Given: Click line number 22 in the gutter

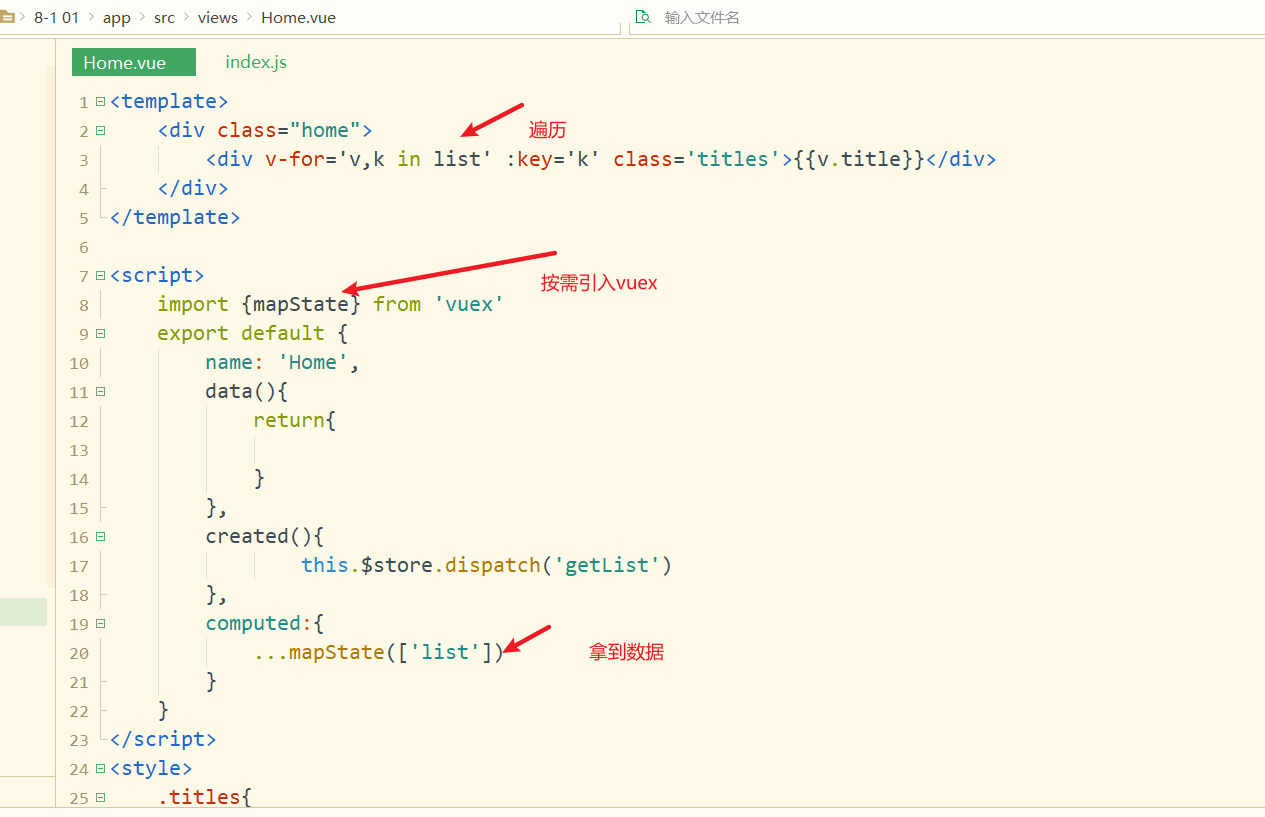Looking at the screenshot, I should click(79, 712).
